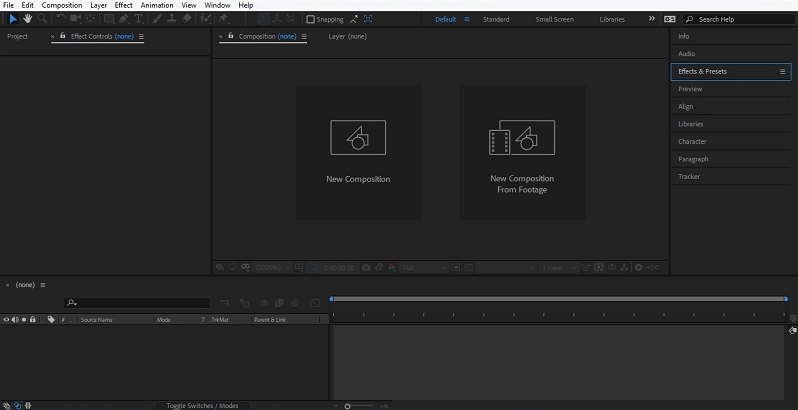This screenshot has height=410, width=798.
Task: Click the timeline zoom slider
Action: pos(348,405)
